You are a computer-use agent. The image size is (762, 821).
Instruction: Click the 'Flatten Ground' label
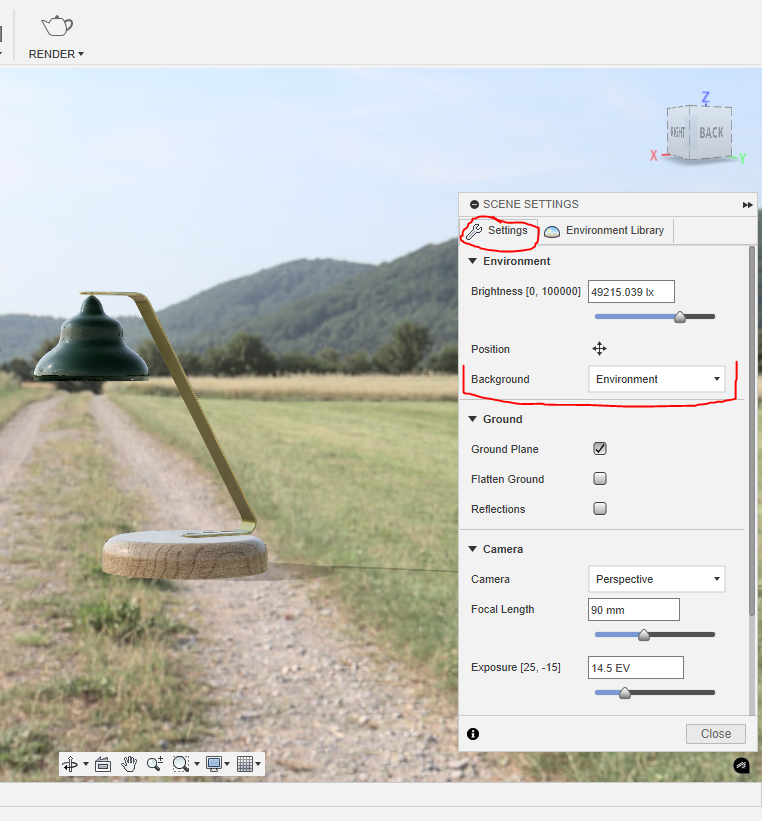tap(507, 479)
